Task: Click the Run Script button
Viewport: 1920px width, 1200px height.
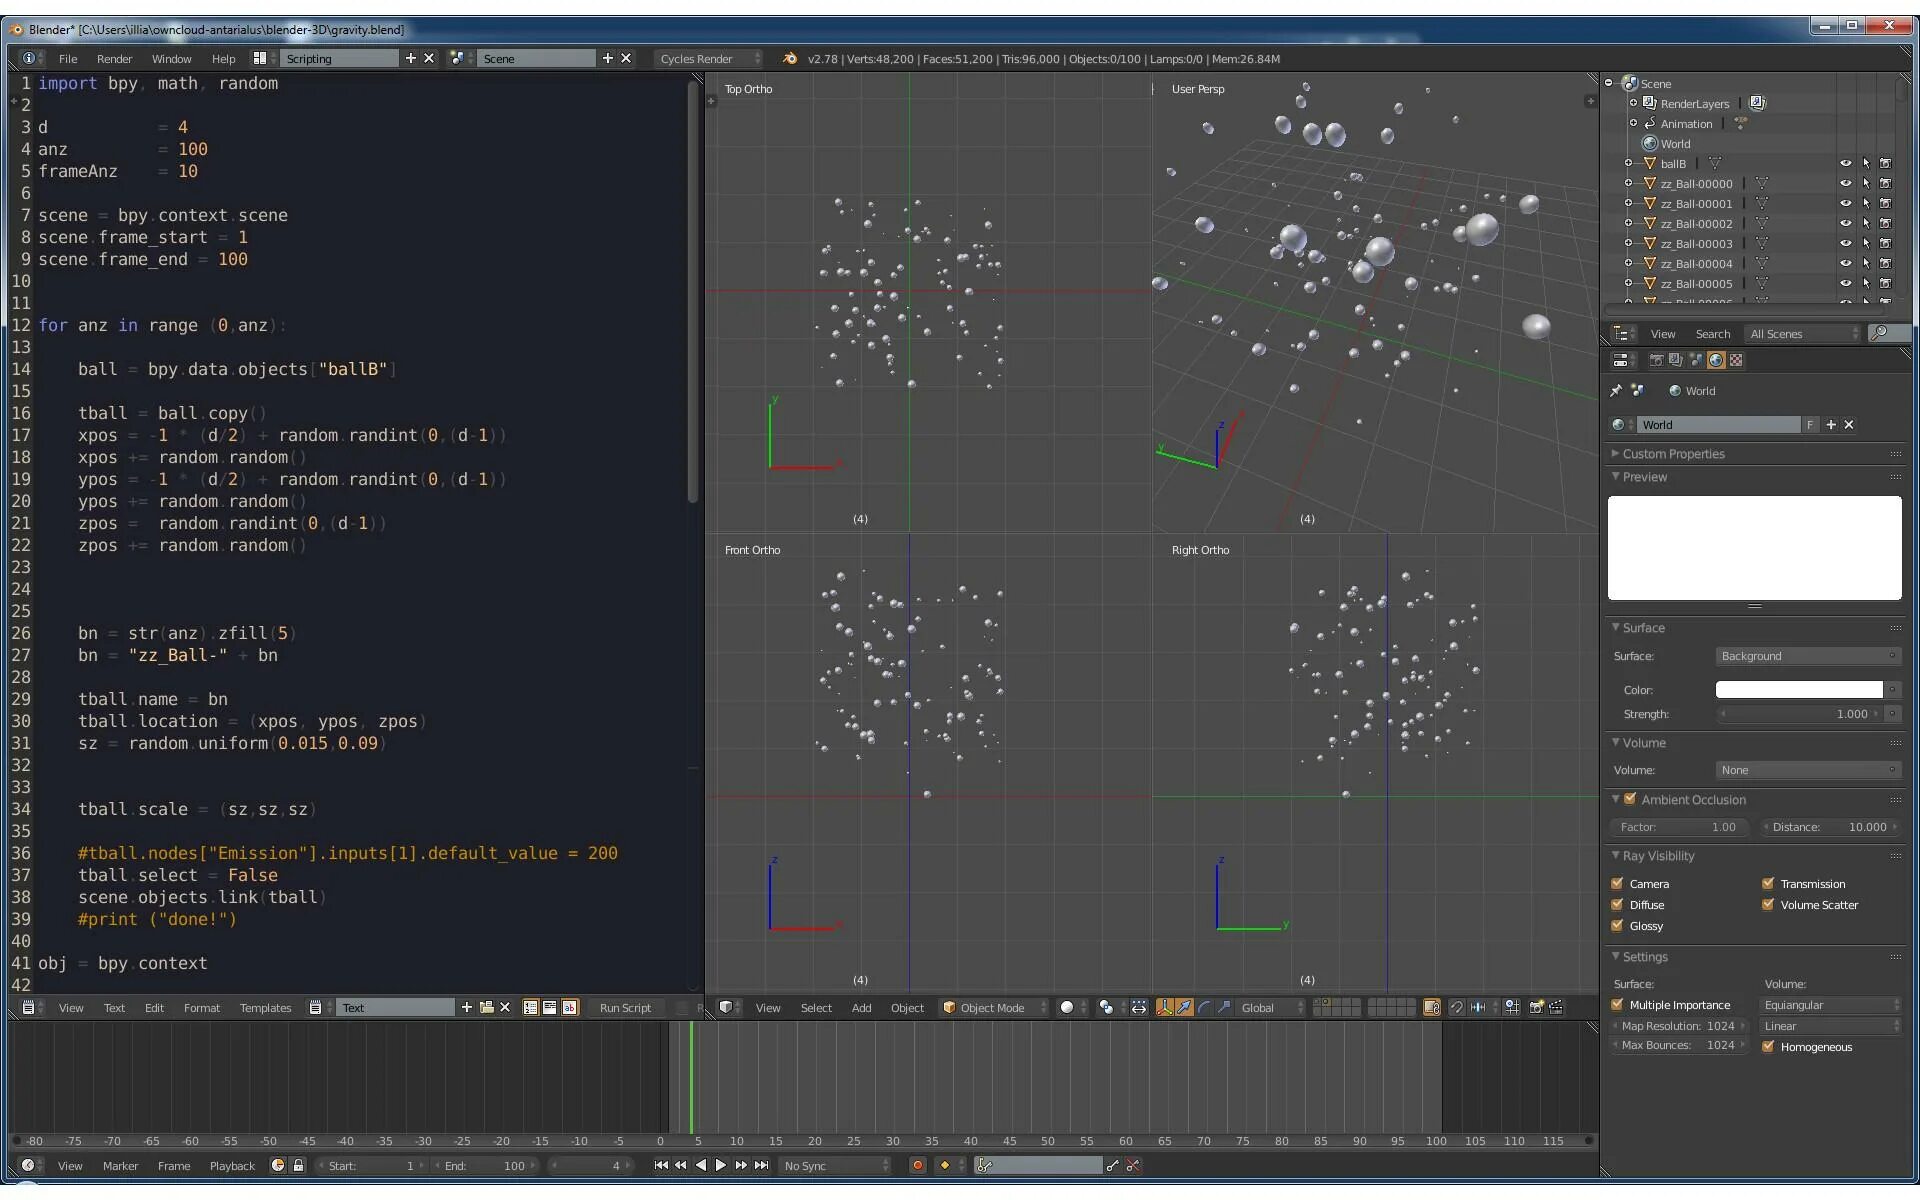Action: (623, 1006)
